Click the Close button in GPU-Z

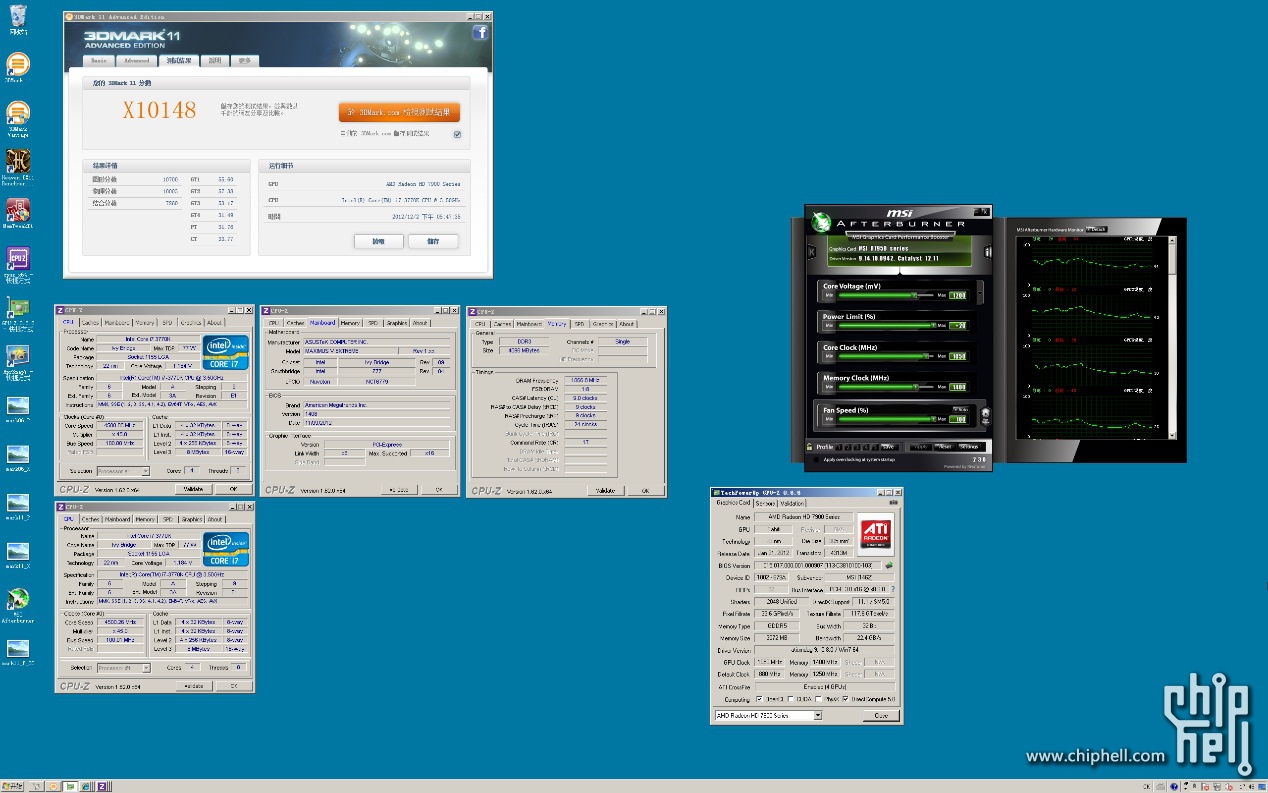point(881,716)
